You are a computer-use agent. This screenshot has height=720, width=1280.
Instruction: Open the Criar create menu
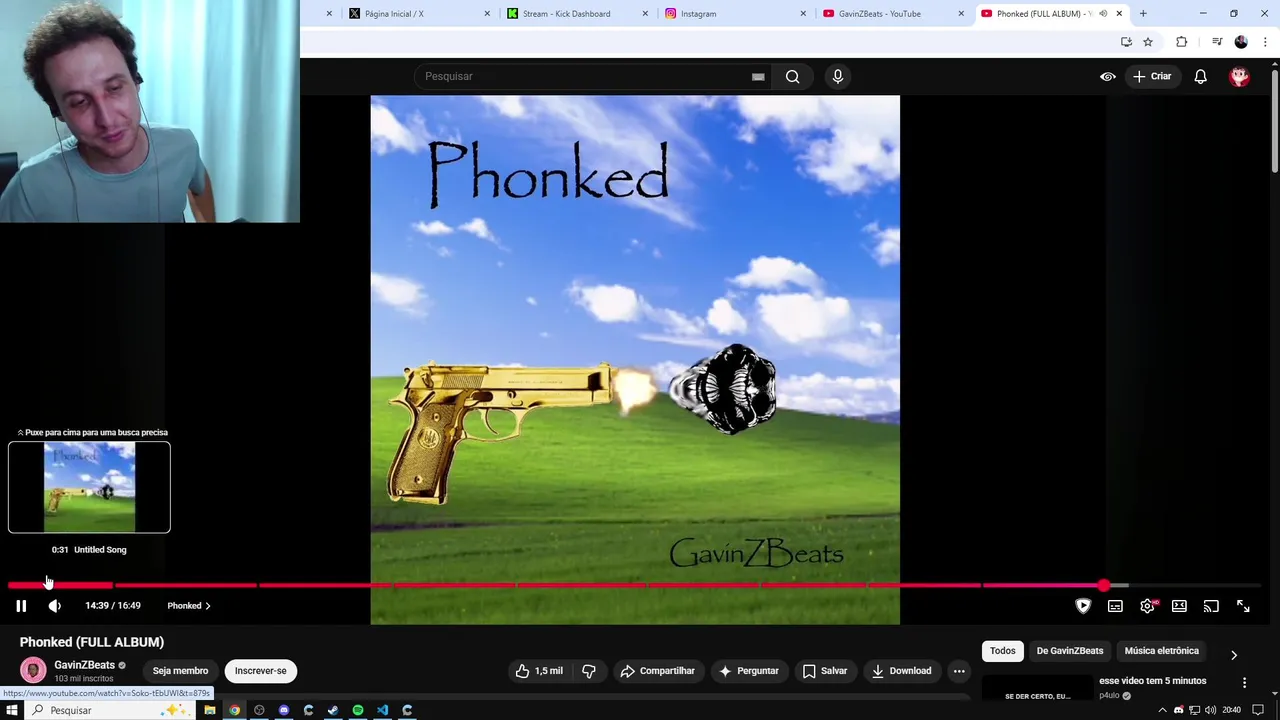[x=1151, y=76]
